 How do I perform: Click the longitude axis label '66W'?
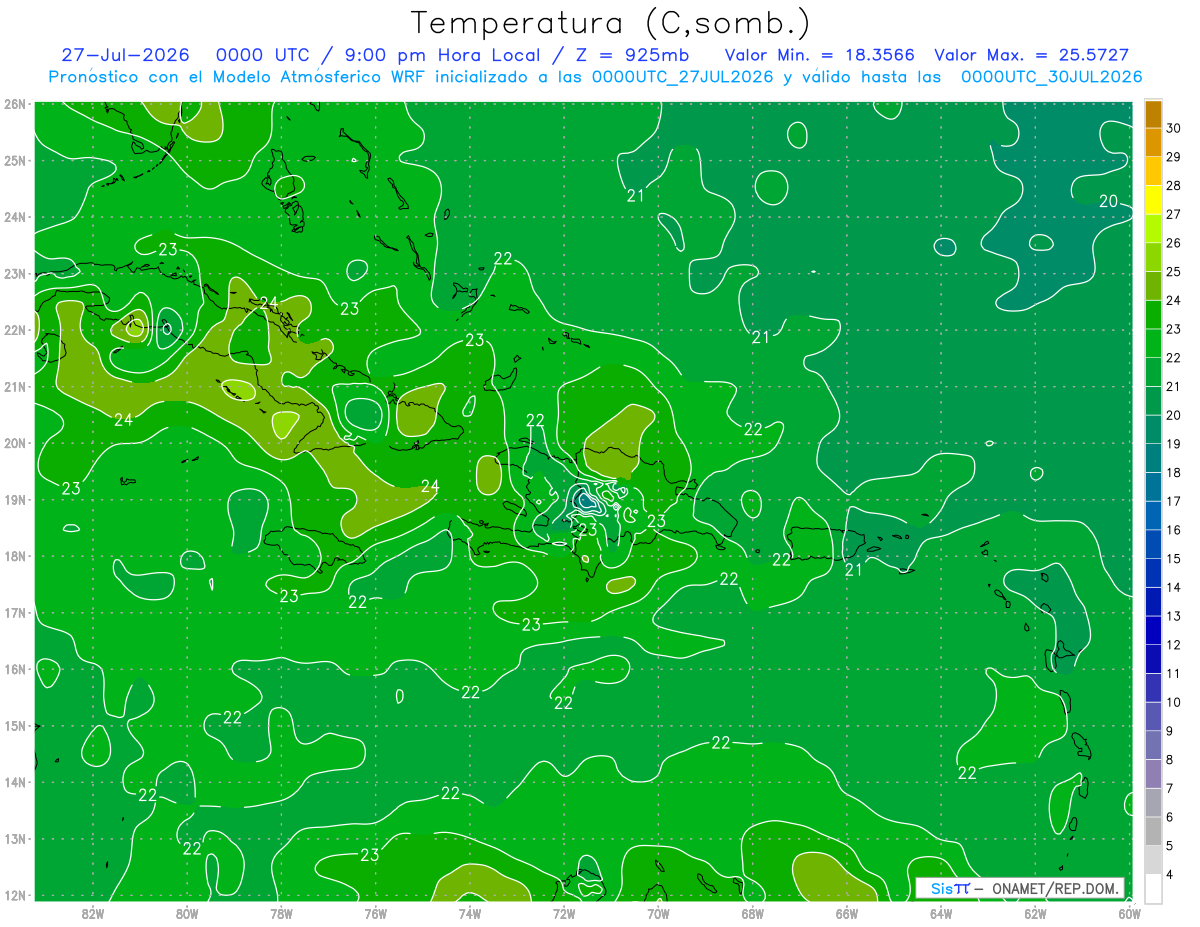click(x=846, y=912)
